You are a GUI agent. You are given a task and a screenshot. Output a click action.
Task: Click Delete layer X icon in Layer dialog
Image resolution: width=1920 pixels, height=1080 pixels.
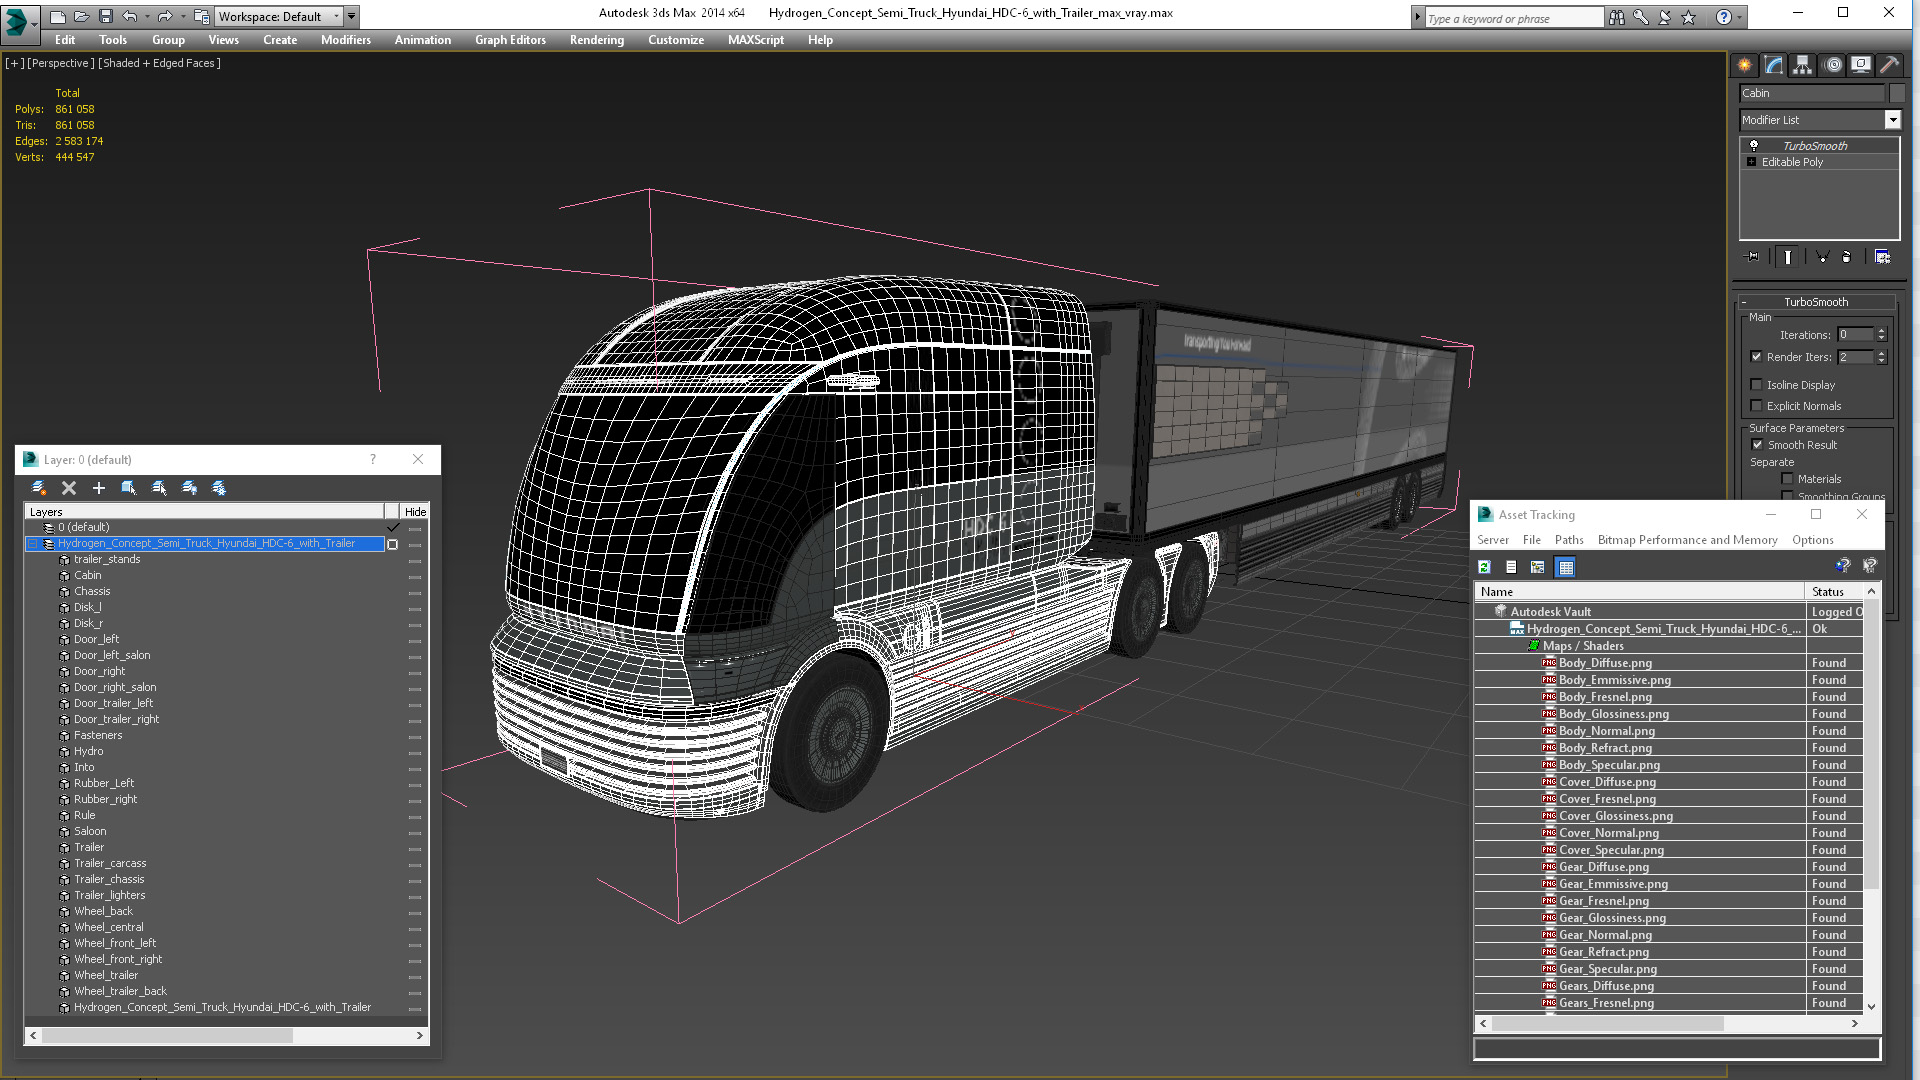pos(69,488)
